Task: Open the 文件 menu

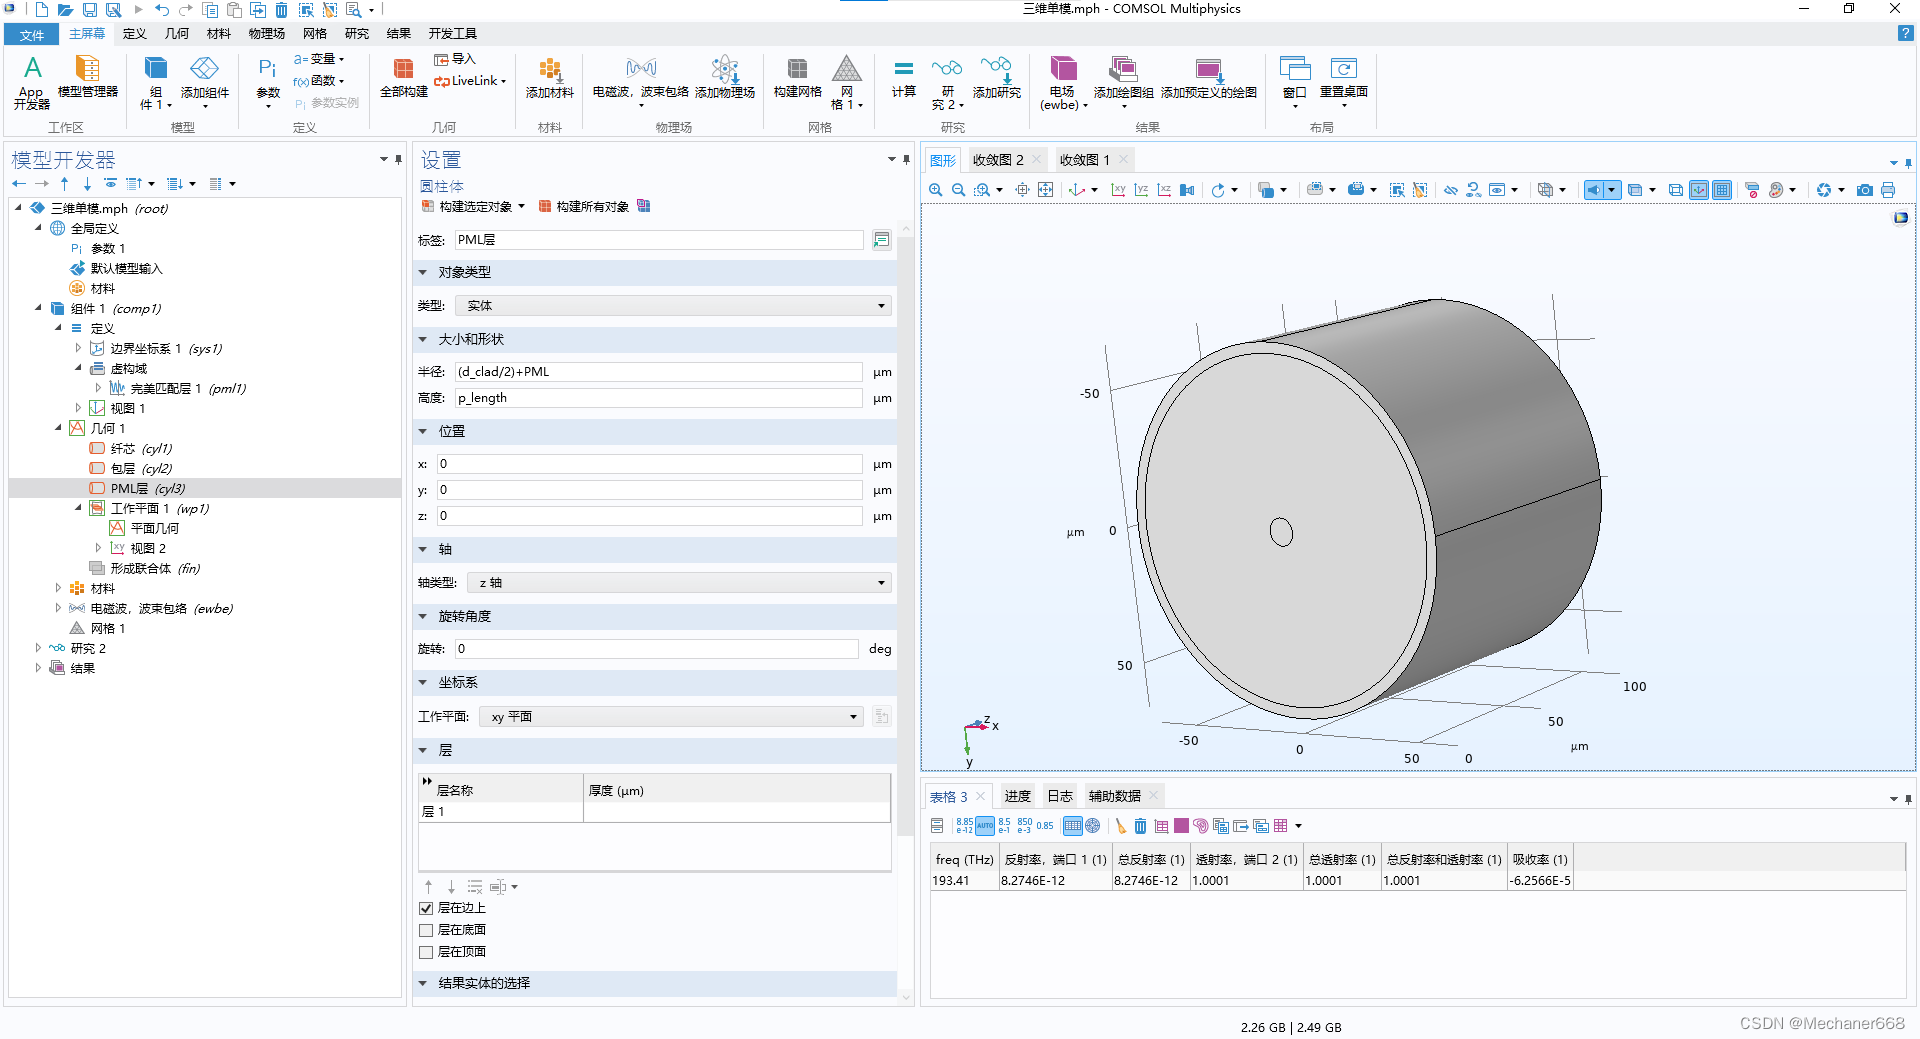Action: (x=32, y=35)
